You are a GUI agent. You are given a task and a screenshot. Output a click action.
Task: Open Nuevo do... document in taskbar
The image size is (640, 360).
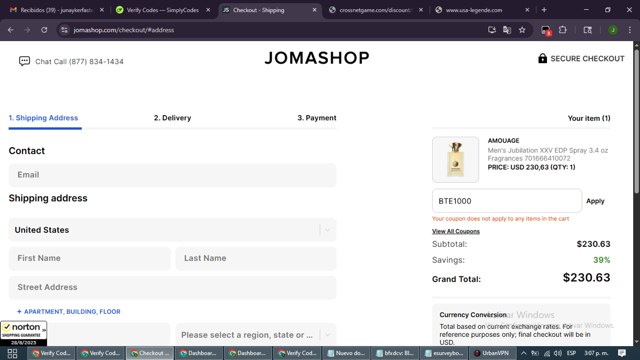[x=346, y=353]
